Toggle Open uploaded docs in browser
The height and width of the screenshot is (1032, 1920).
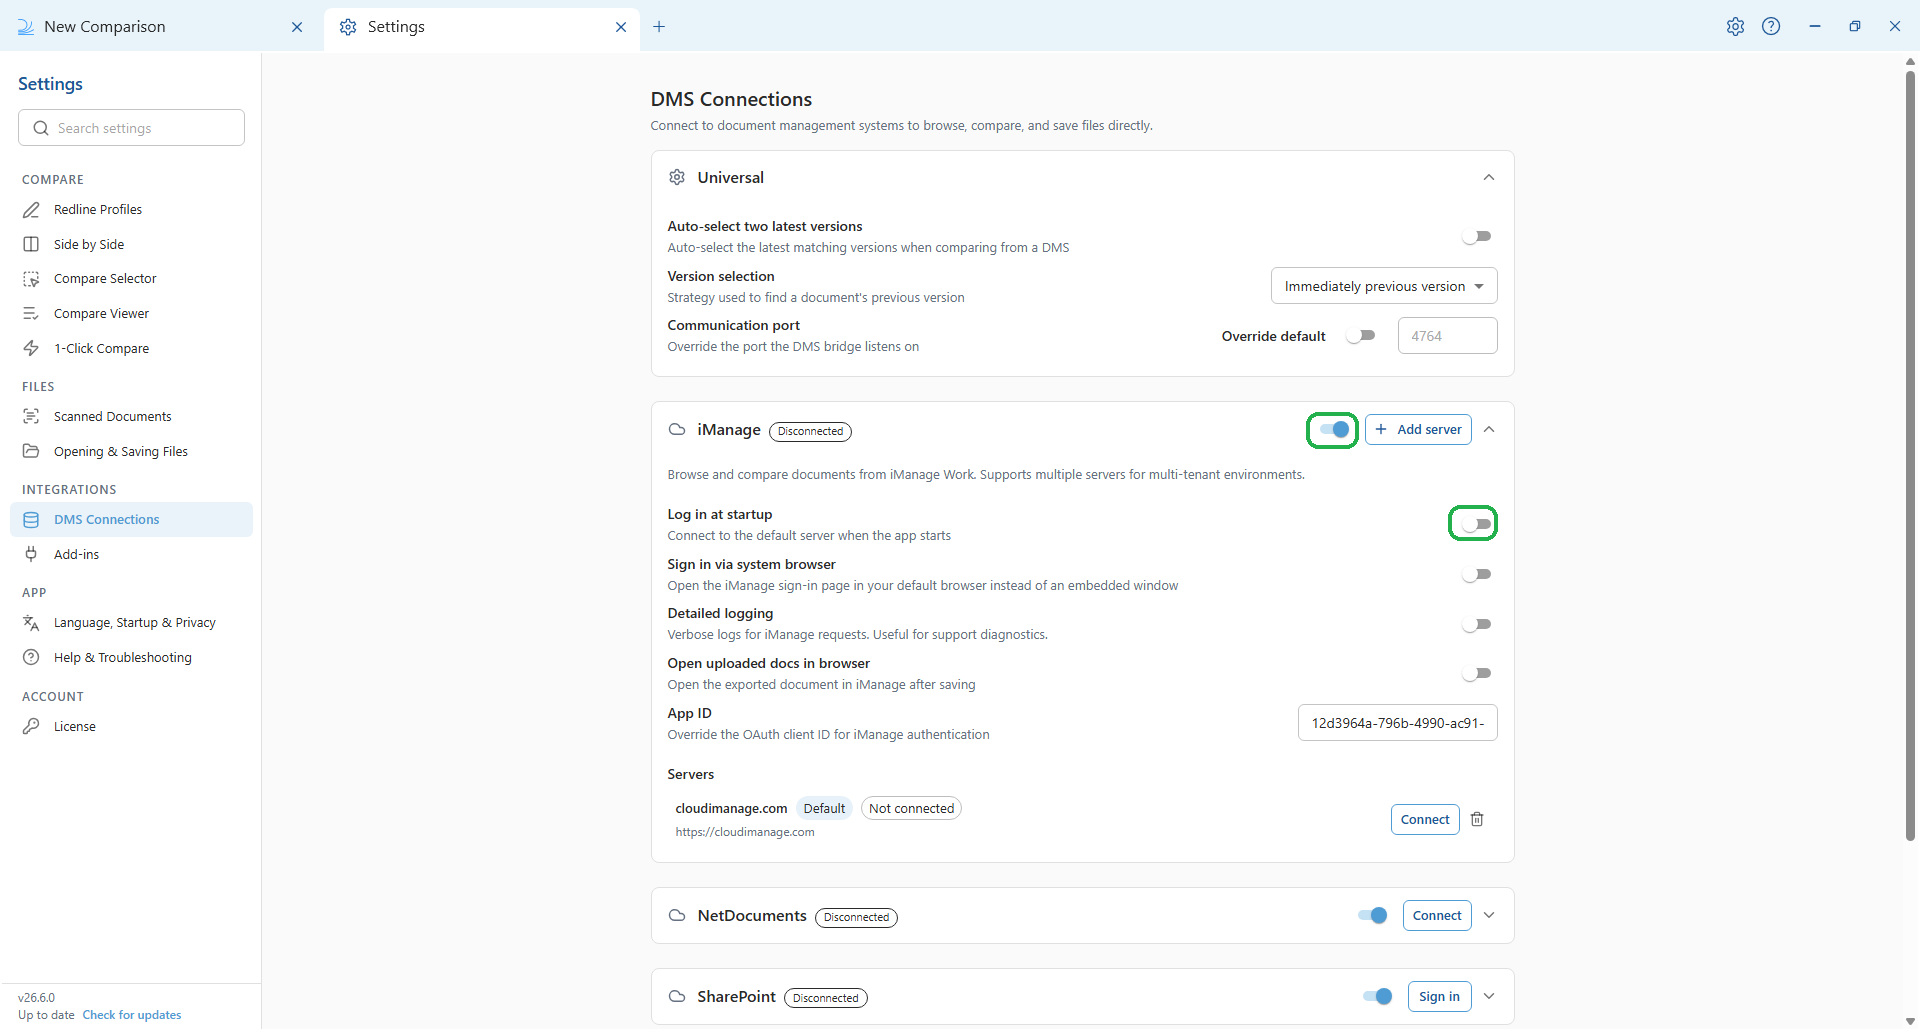tap(1476, 674)
